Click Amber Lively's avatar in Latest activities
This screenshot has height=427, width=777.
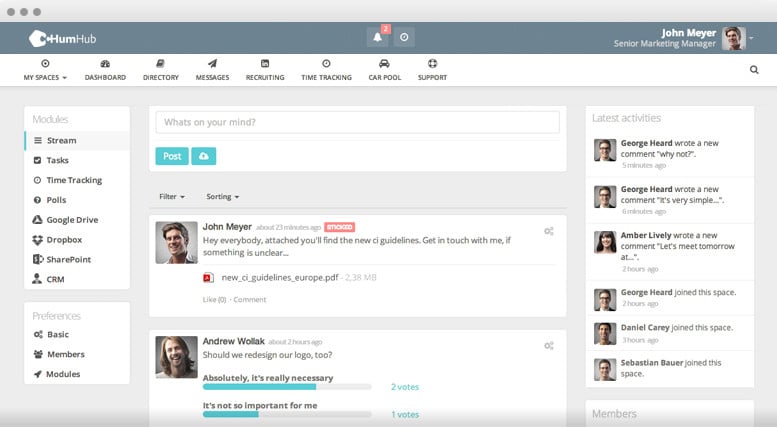[x=605, y=242]
